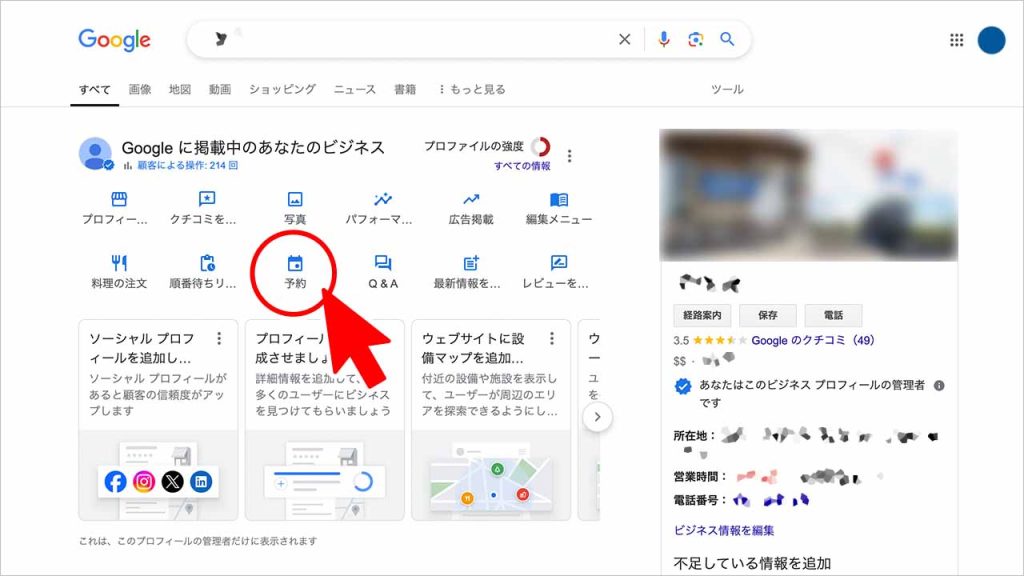Open ソーシャル プロフィール card three-dot menu
Image resolution: width=1024 pixels, height=576 pixels.
point(219,338)
